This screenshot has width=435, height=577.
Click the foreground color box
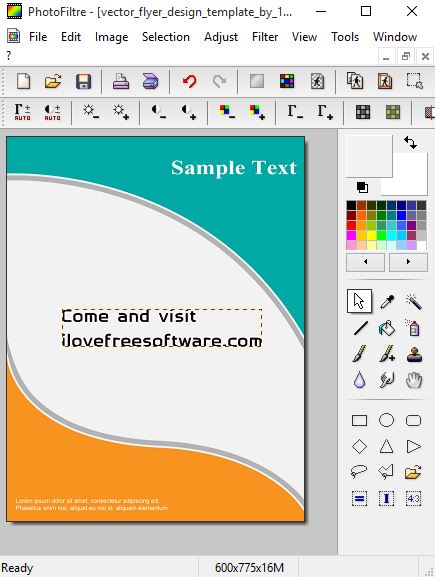[x=369, y=156]
